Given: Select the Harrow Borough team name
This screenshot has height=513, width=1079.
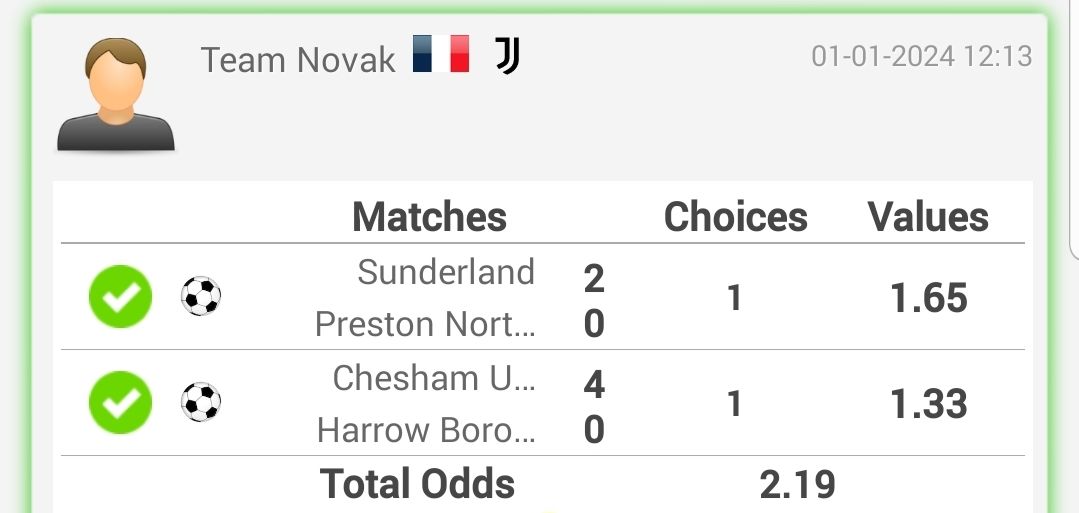Looking at the screenshot, I should (x=426, y=430).
